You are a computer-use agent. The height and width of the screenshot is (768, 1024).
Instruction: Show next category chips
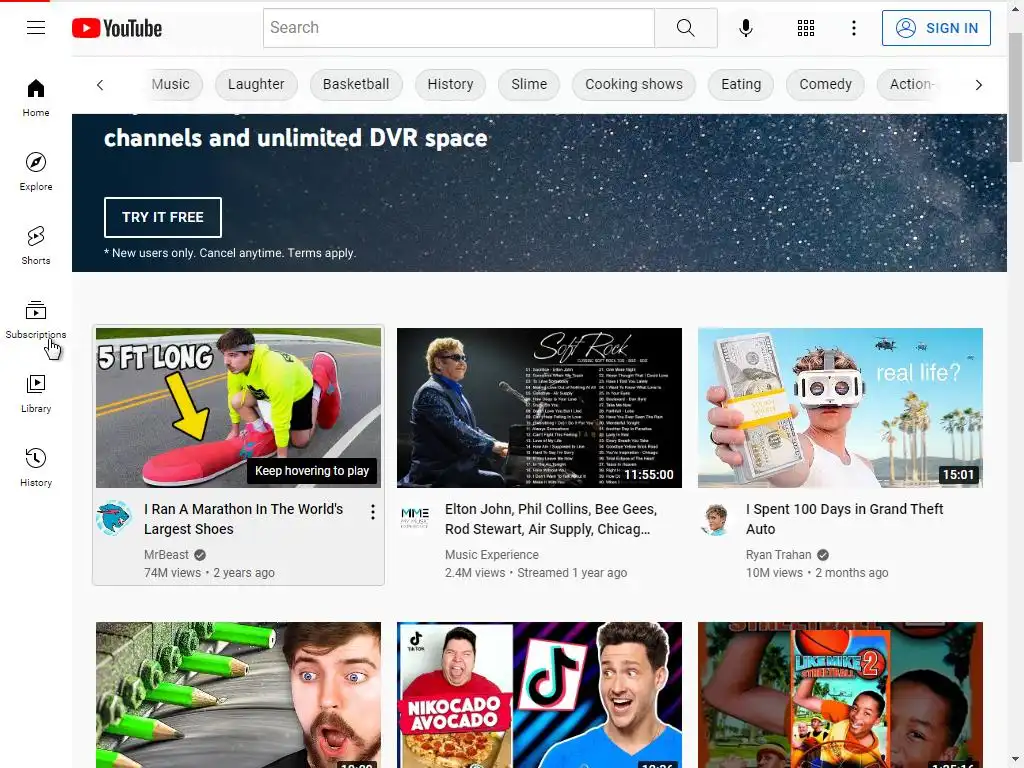tap(978, 85)
